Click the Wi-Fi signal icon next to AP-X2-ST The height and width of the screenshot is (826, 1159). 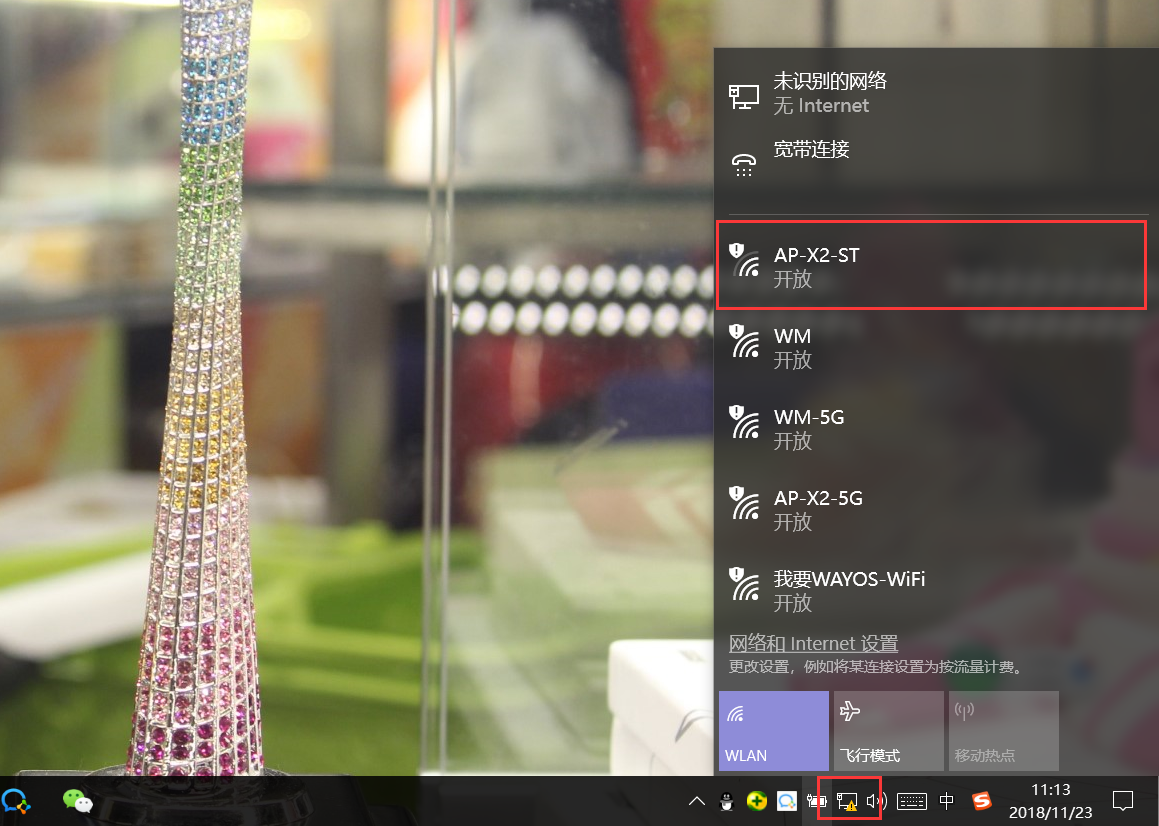744,260
